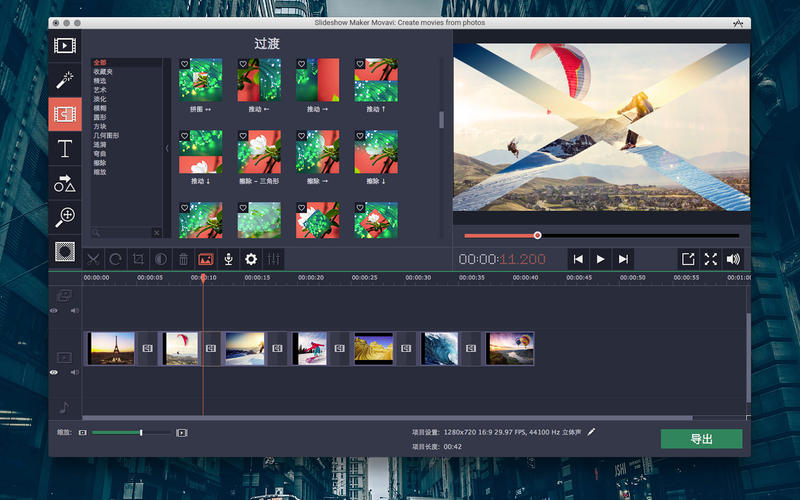Favorite the 拼图 ↔ transition heart
The image size is (800, 500).
185,64
